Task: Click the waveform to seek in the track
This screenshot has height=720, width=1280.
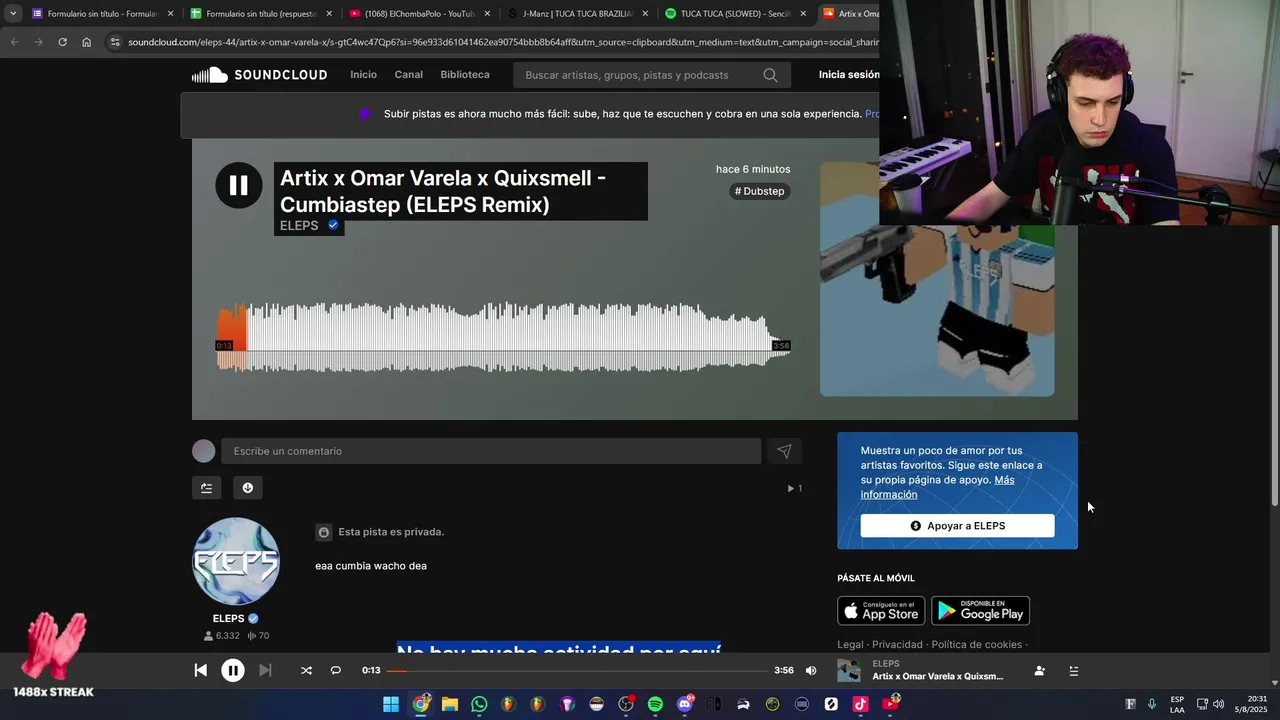Action: (503, 337)
